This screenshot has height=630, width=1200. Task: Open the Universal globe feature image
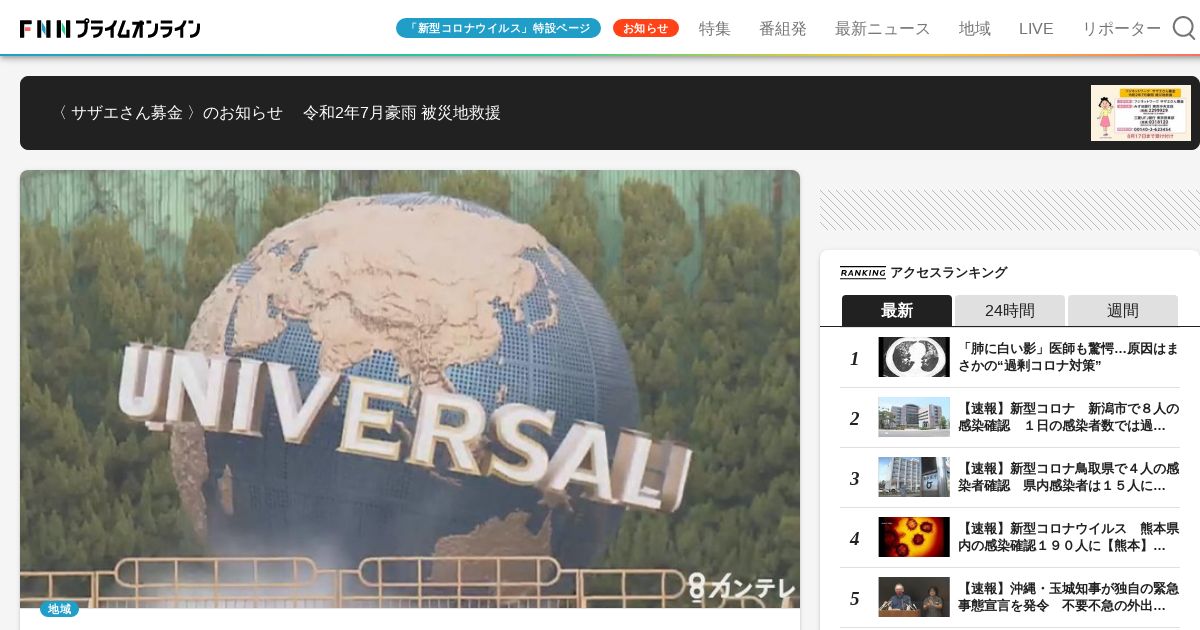pyautogui.click(x=410, y=389)
